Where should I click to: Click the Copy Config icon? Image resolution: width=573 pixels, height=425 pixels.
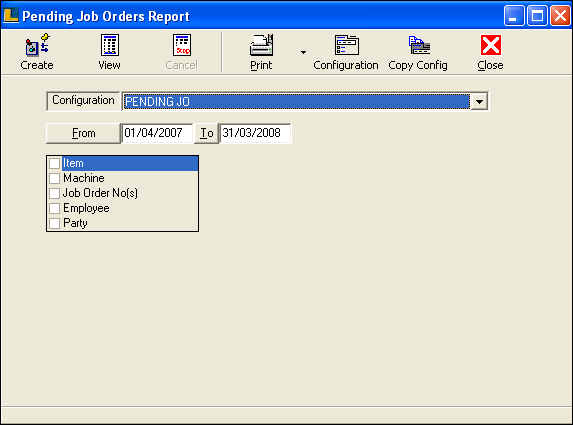tap(419, 45)
